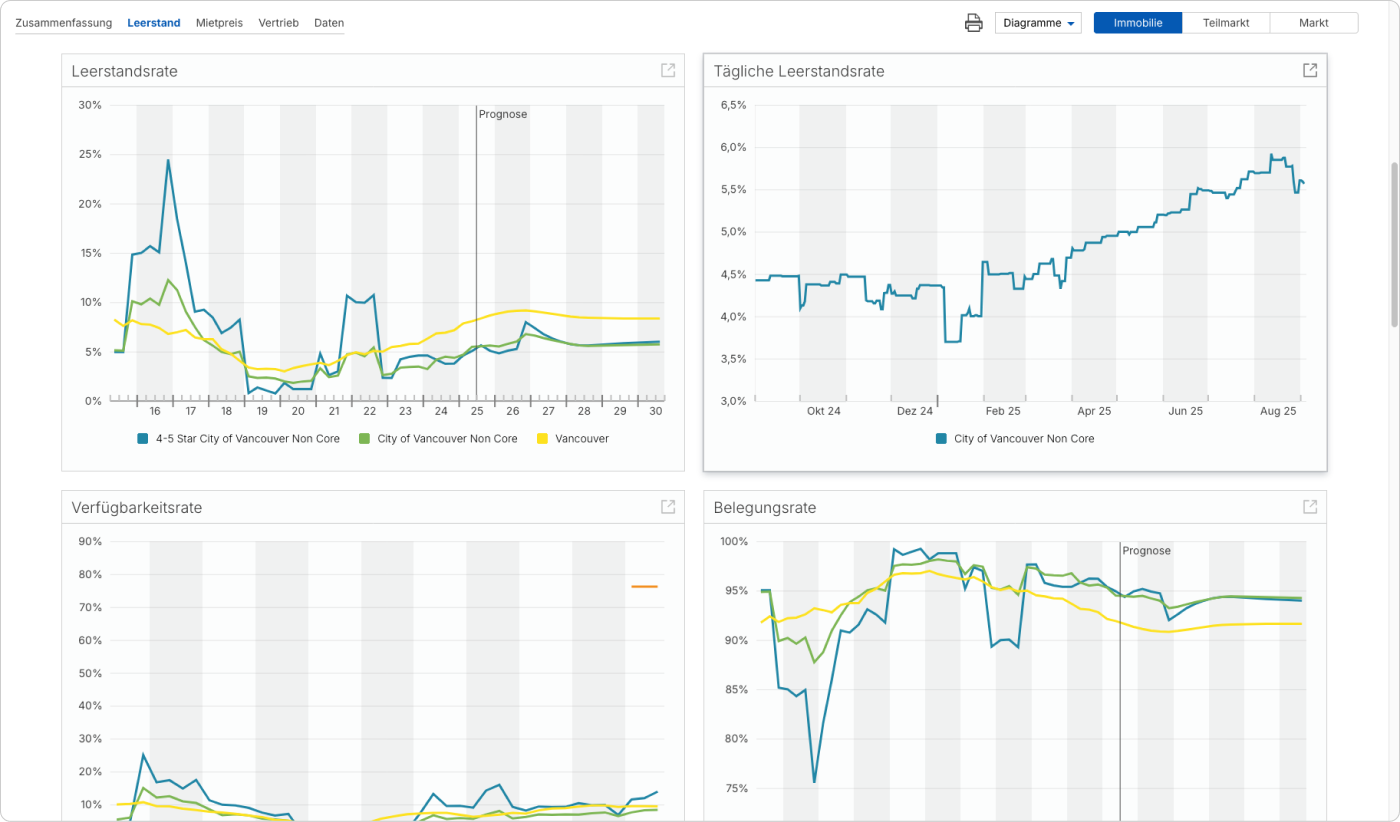
Task: Select the Immobilie segment toggle
Action: [1138, 23]
